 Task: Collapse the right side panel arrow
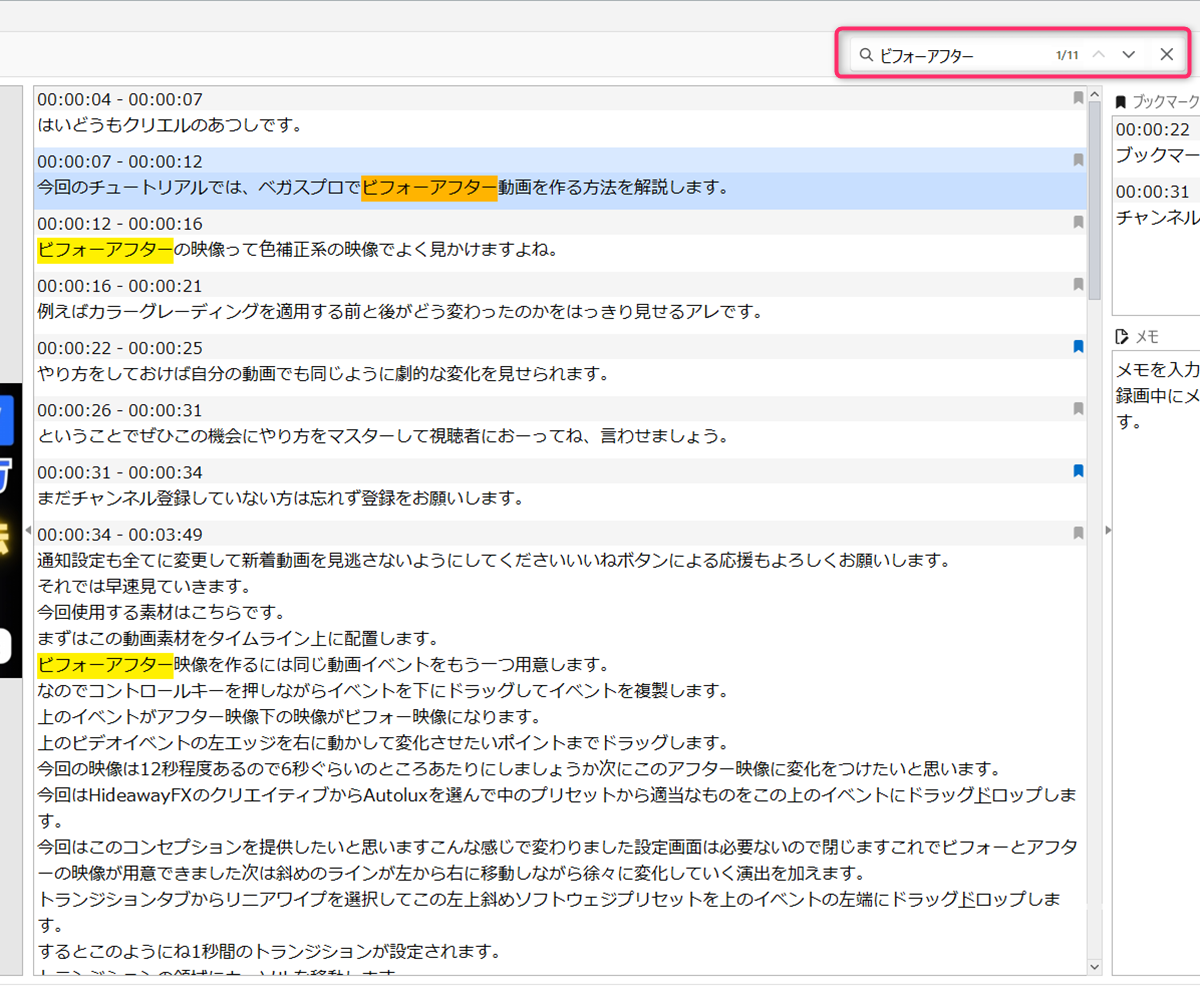click(x=1107, y=530)
